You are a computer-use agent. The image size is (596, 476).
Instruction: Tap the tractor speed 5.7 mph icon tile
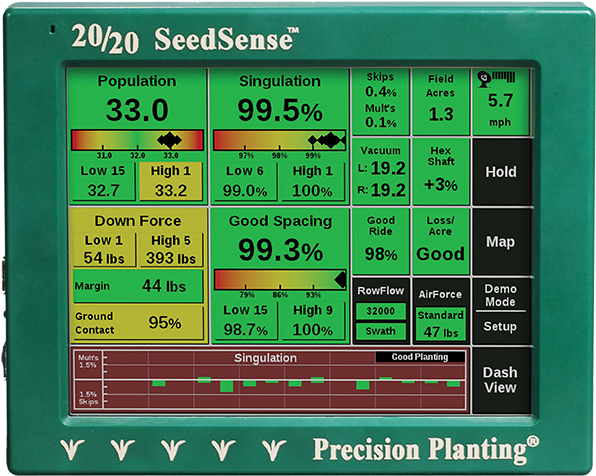[500, 102]
